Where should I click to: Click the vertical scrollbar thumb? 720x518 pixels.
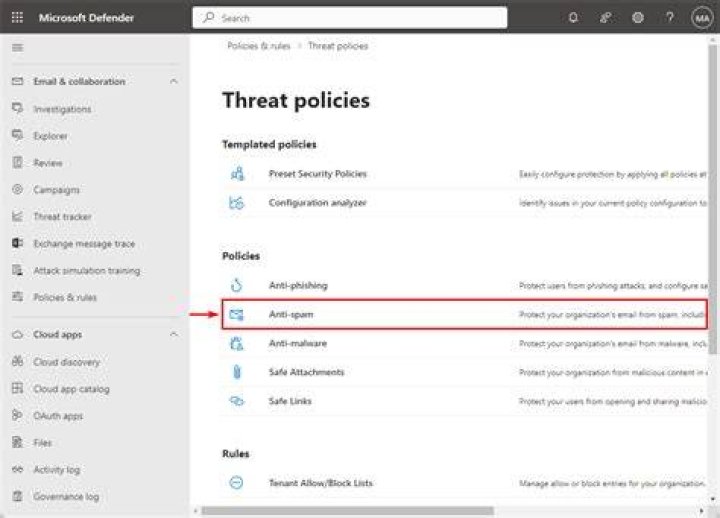pos(713,199)
